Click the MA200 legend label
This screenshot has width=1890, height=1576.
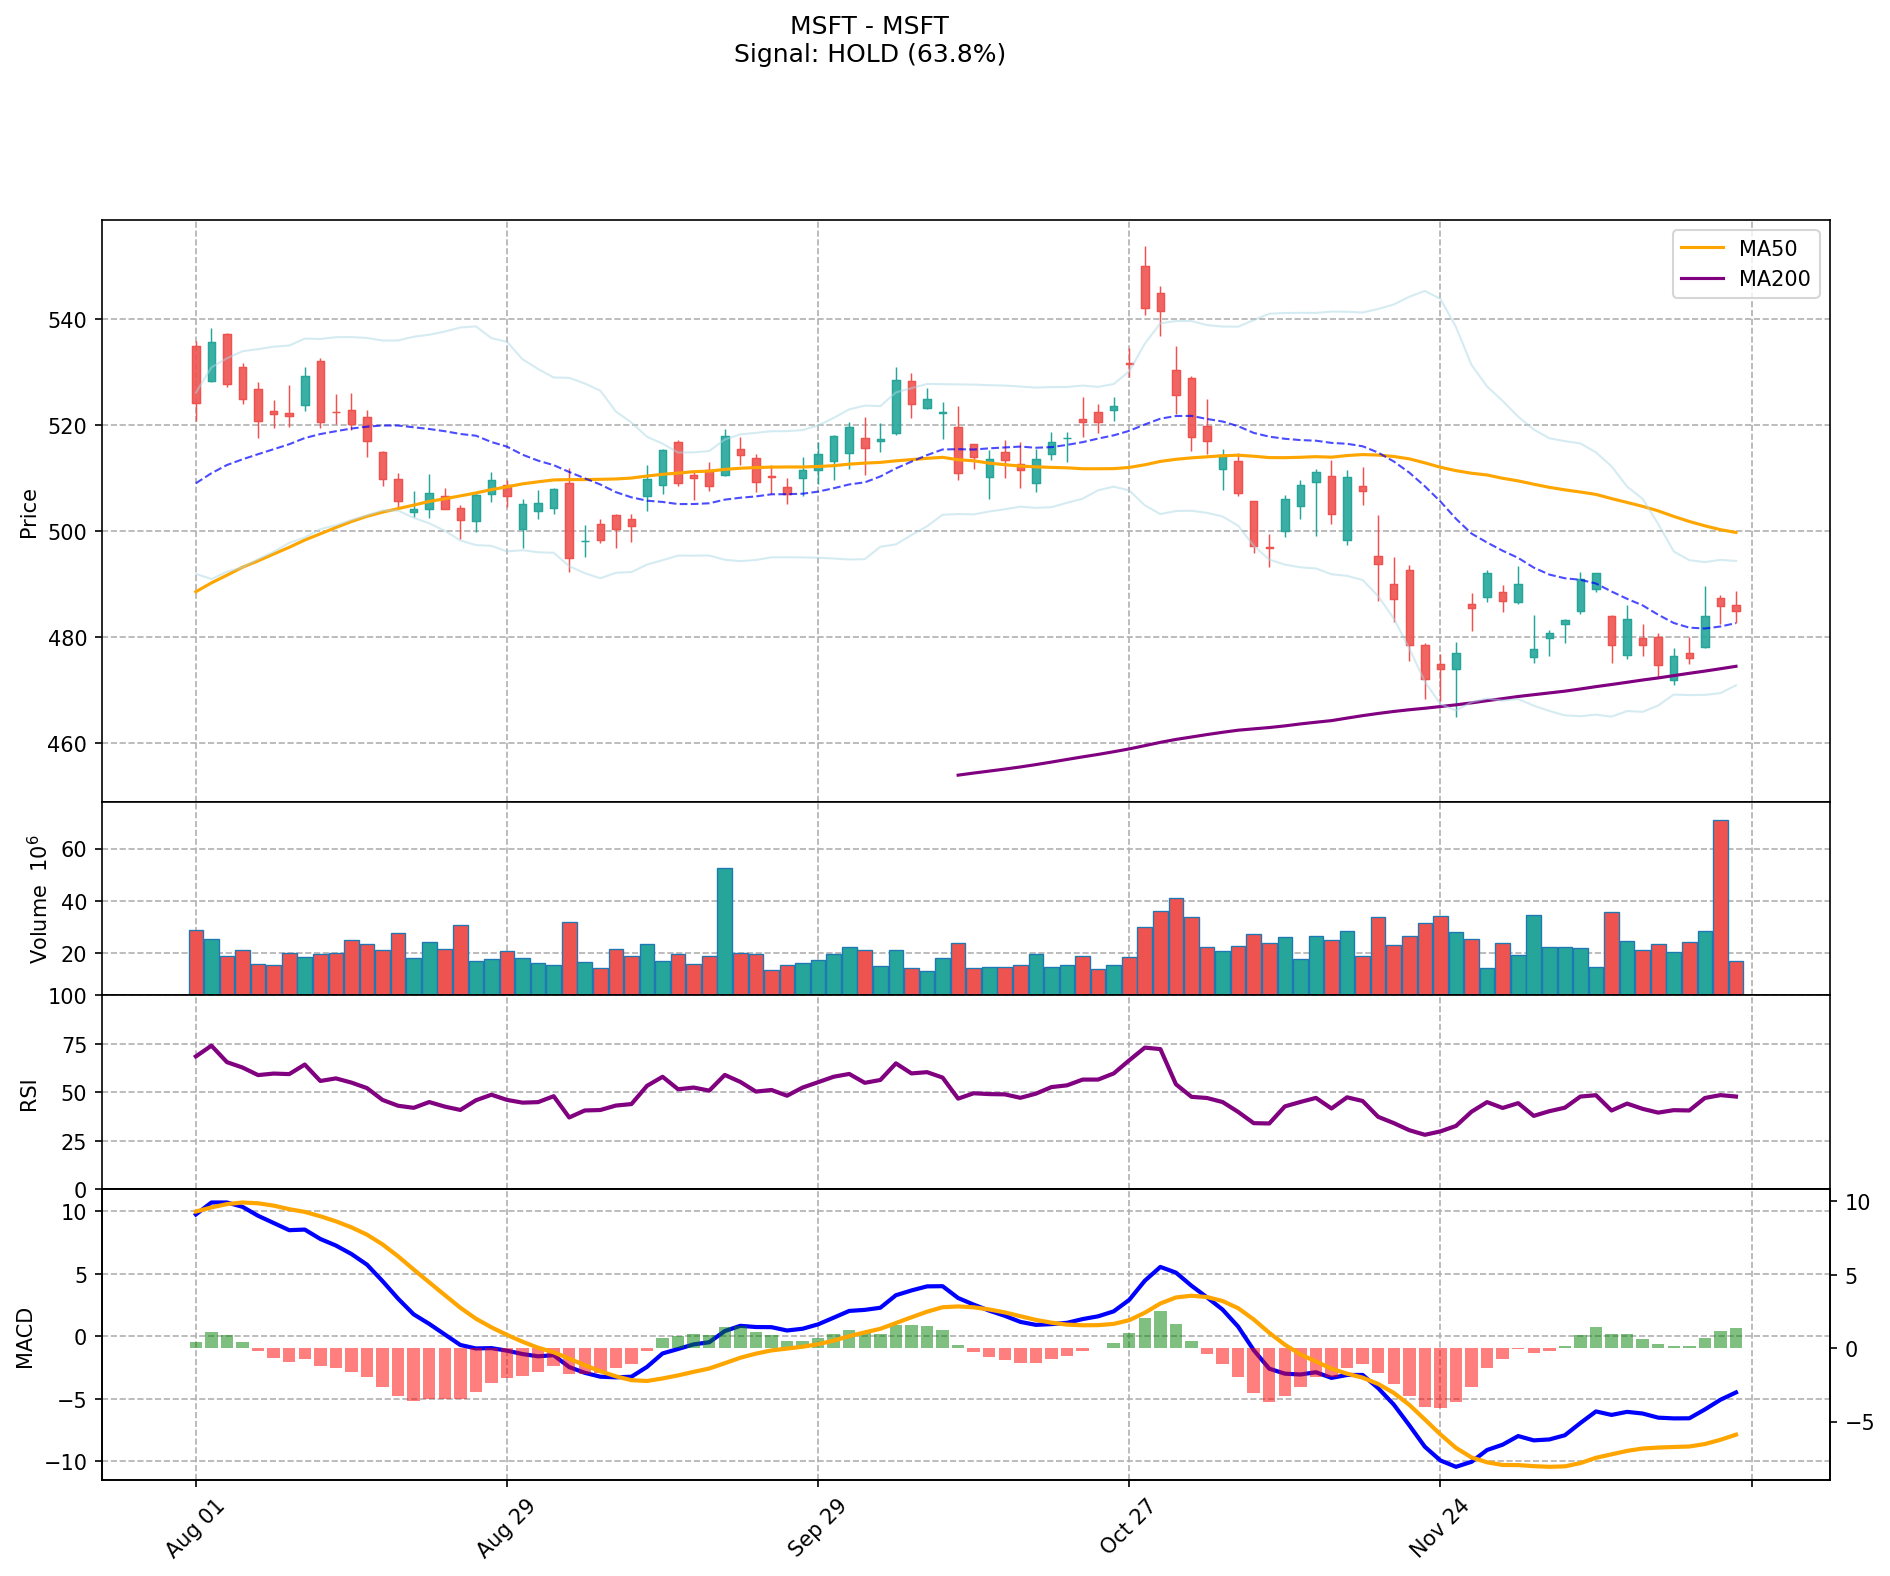click(x=1774, y=279)
